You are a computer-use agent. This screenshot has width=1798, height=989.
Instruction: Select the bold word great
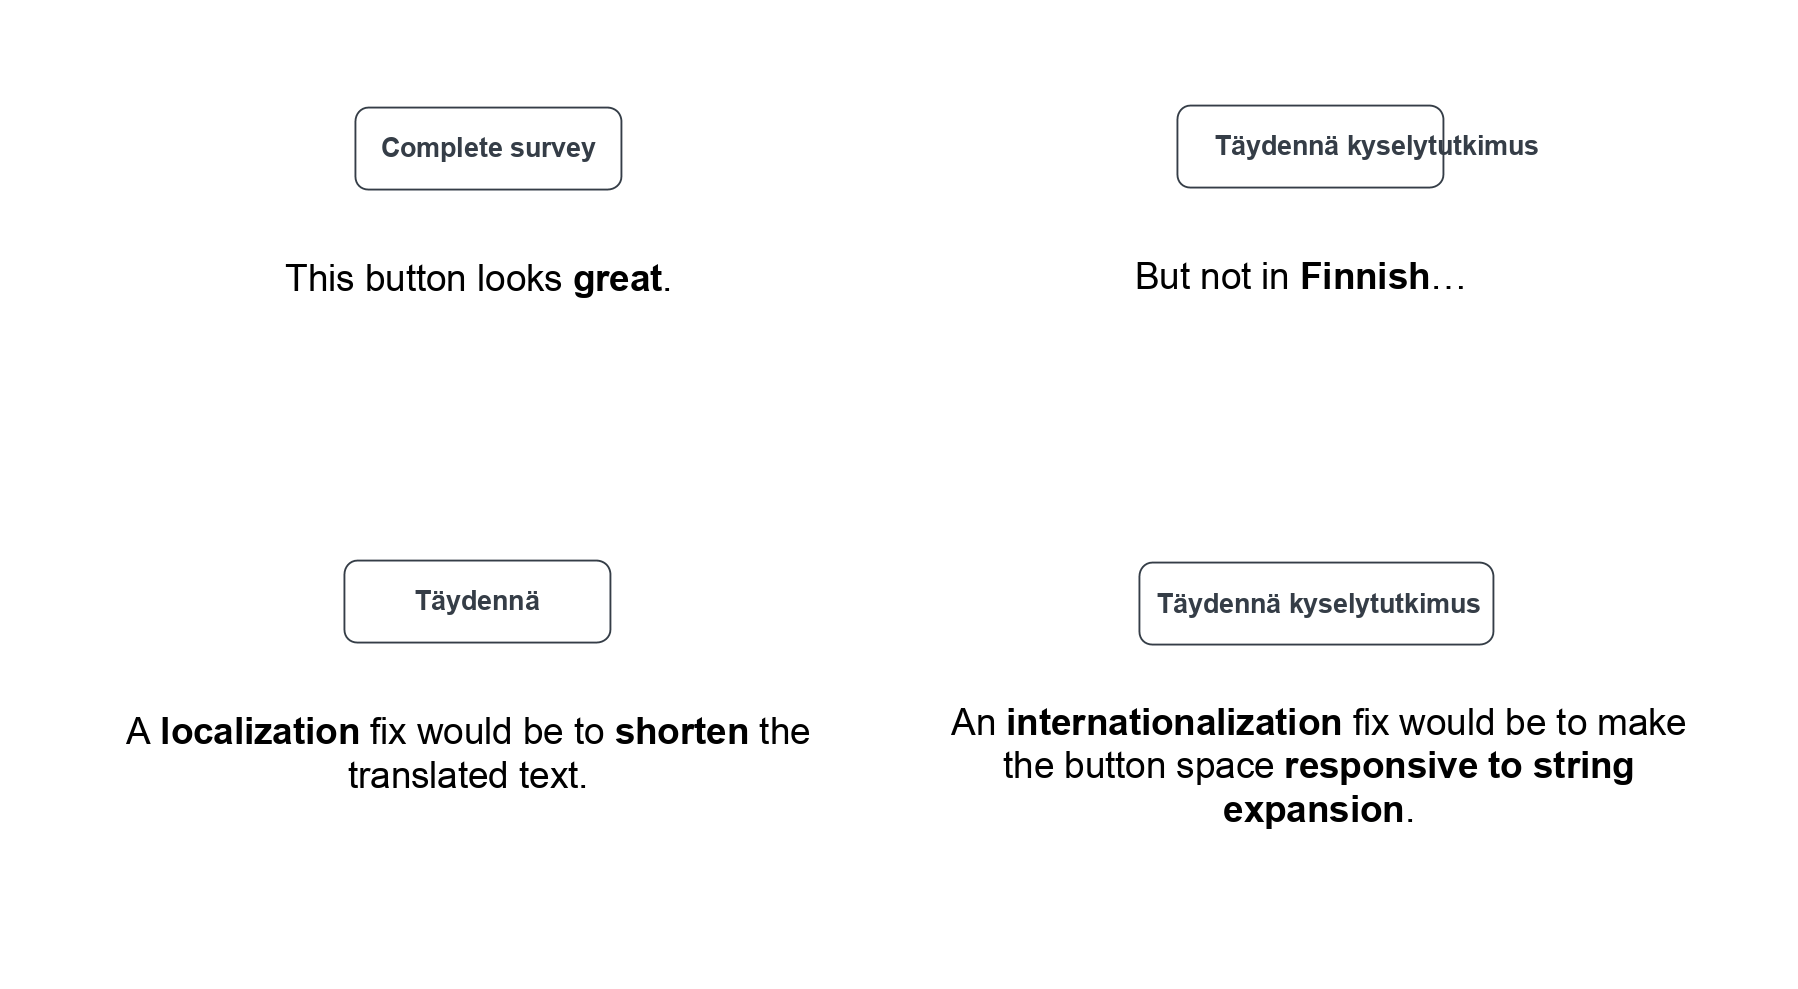(x=617, y=278)
